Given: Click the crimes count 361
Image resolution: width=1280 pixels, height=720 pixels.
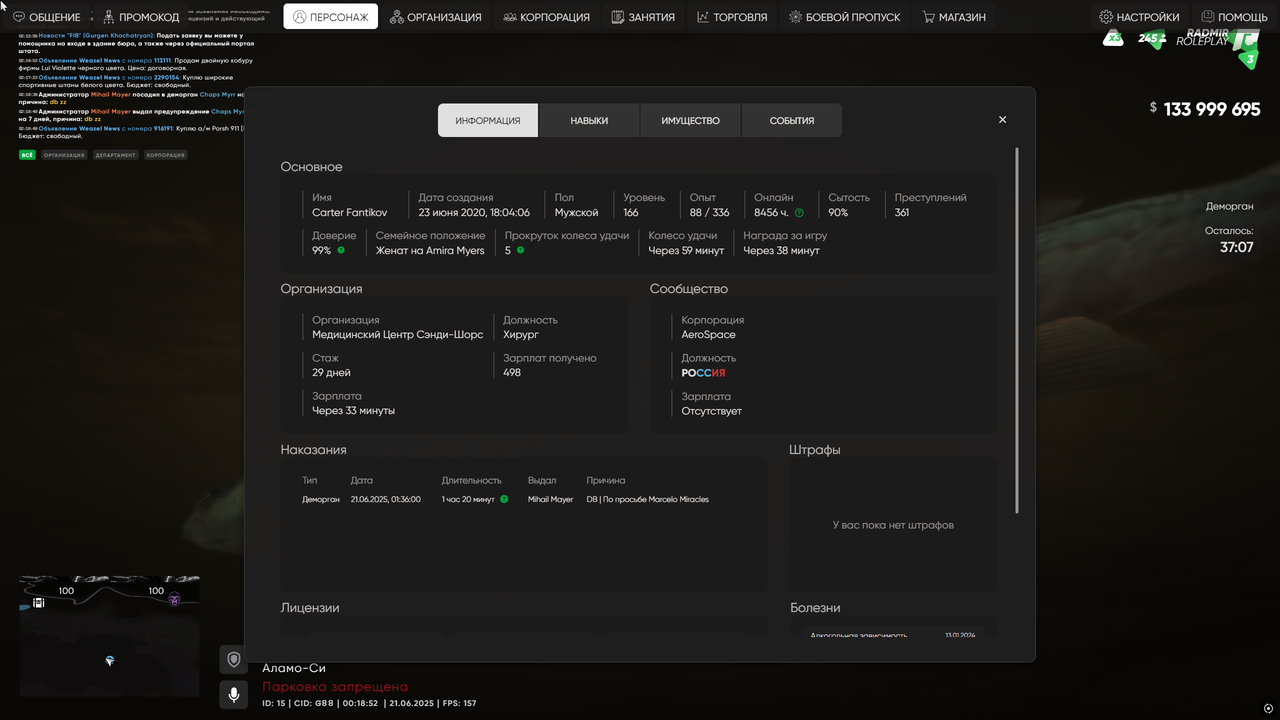Looking at the screenshot, I should point(902,212).
